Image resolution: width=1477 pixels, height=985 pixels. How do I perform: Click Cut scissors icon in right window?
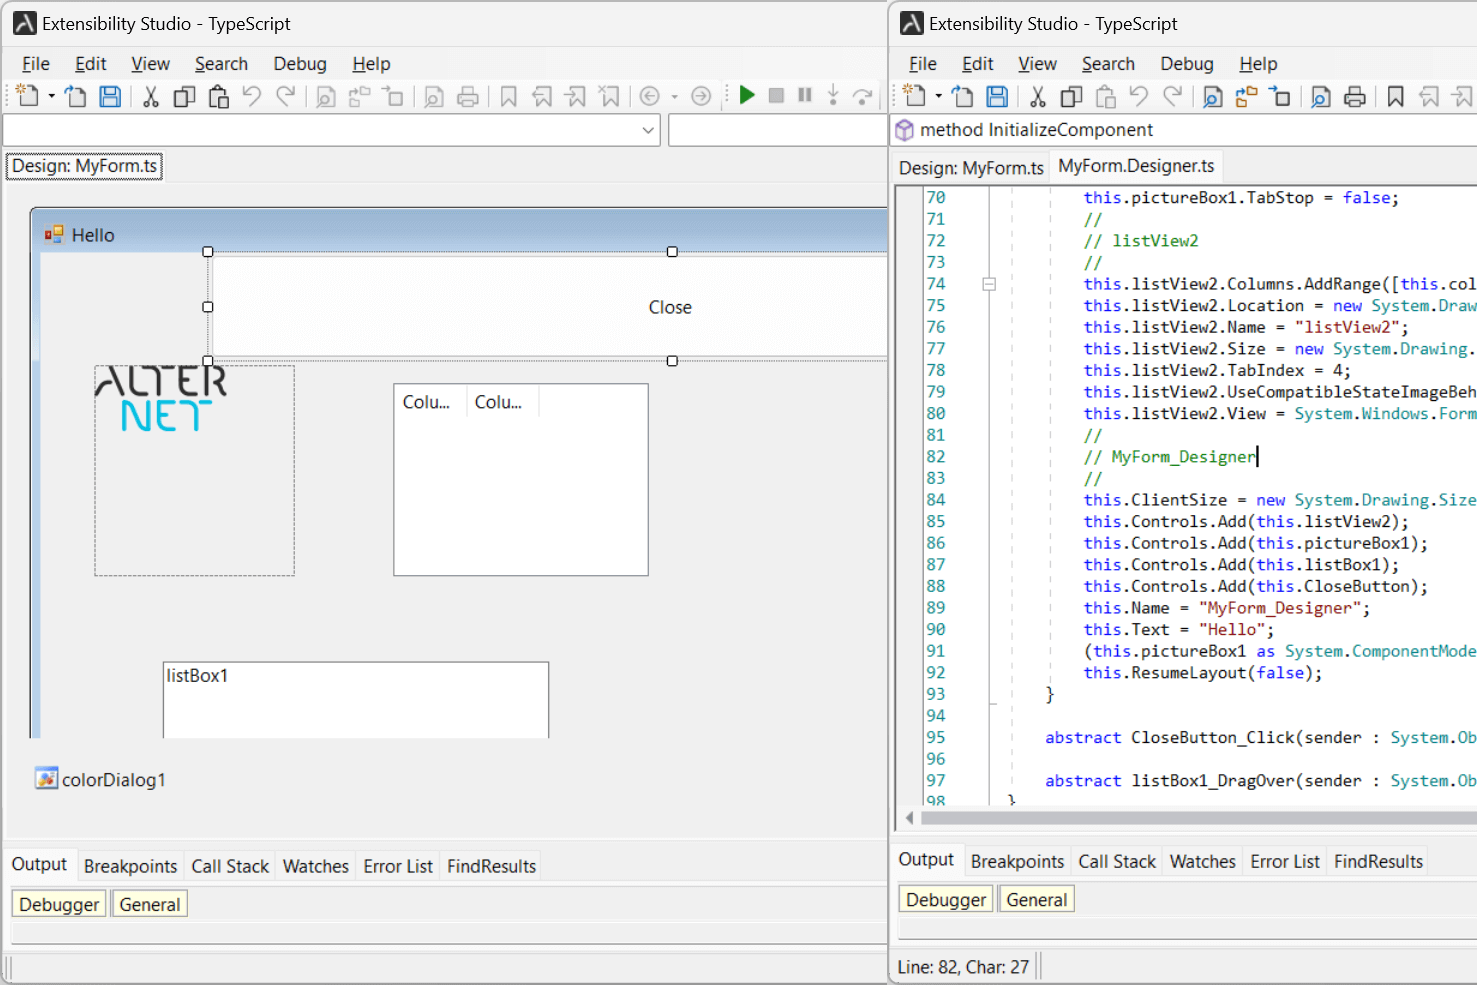click(1038, 96)
